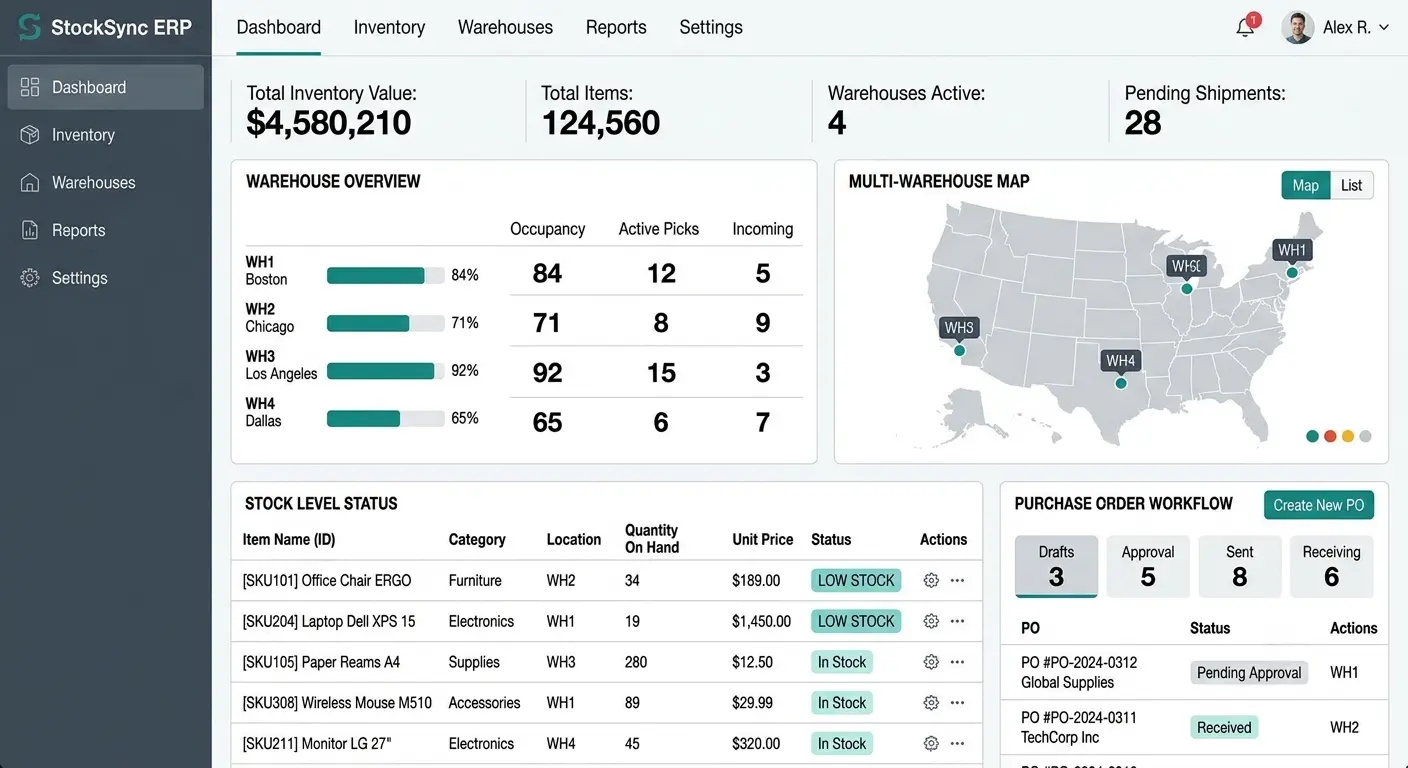1408x768 pixels.
Task: Open more options for Monitor LG 27"
Action: point(957,743)
